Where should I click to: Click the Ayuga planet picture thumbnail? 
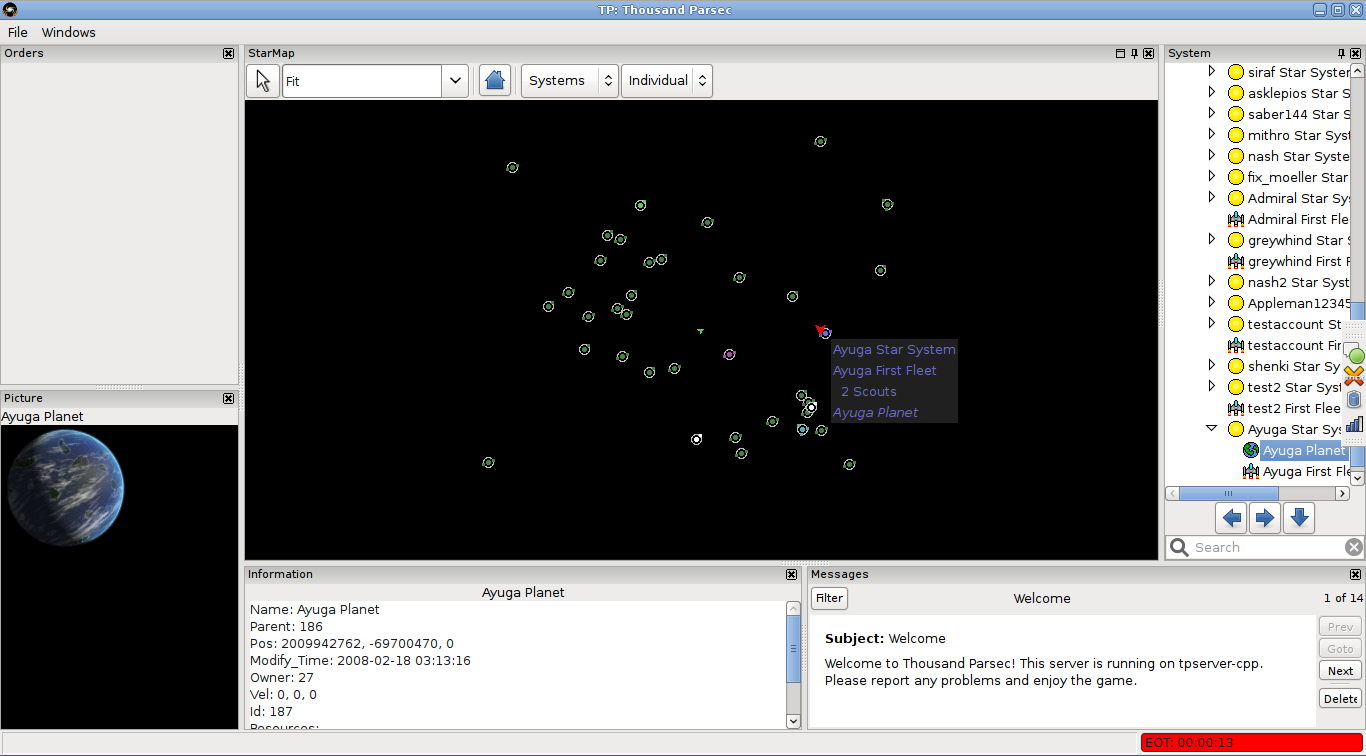pos(64,488)
